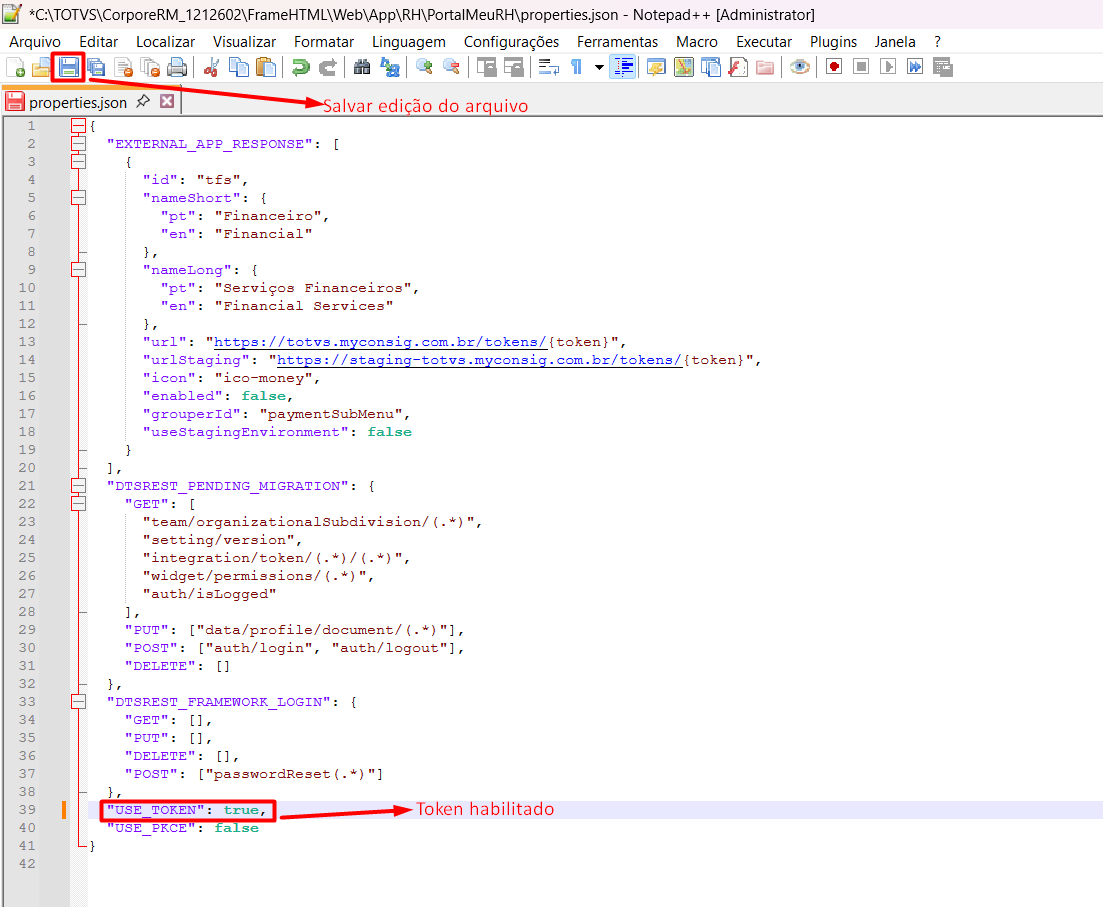Close the properties.json tab
The image size is (1103, 907).
tap(167, 101)
